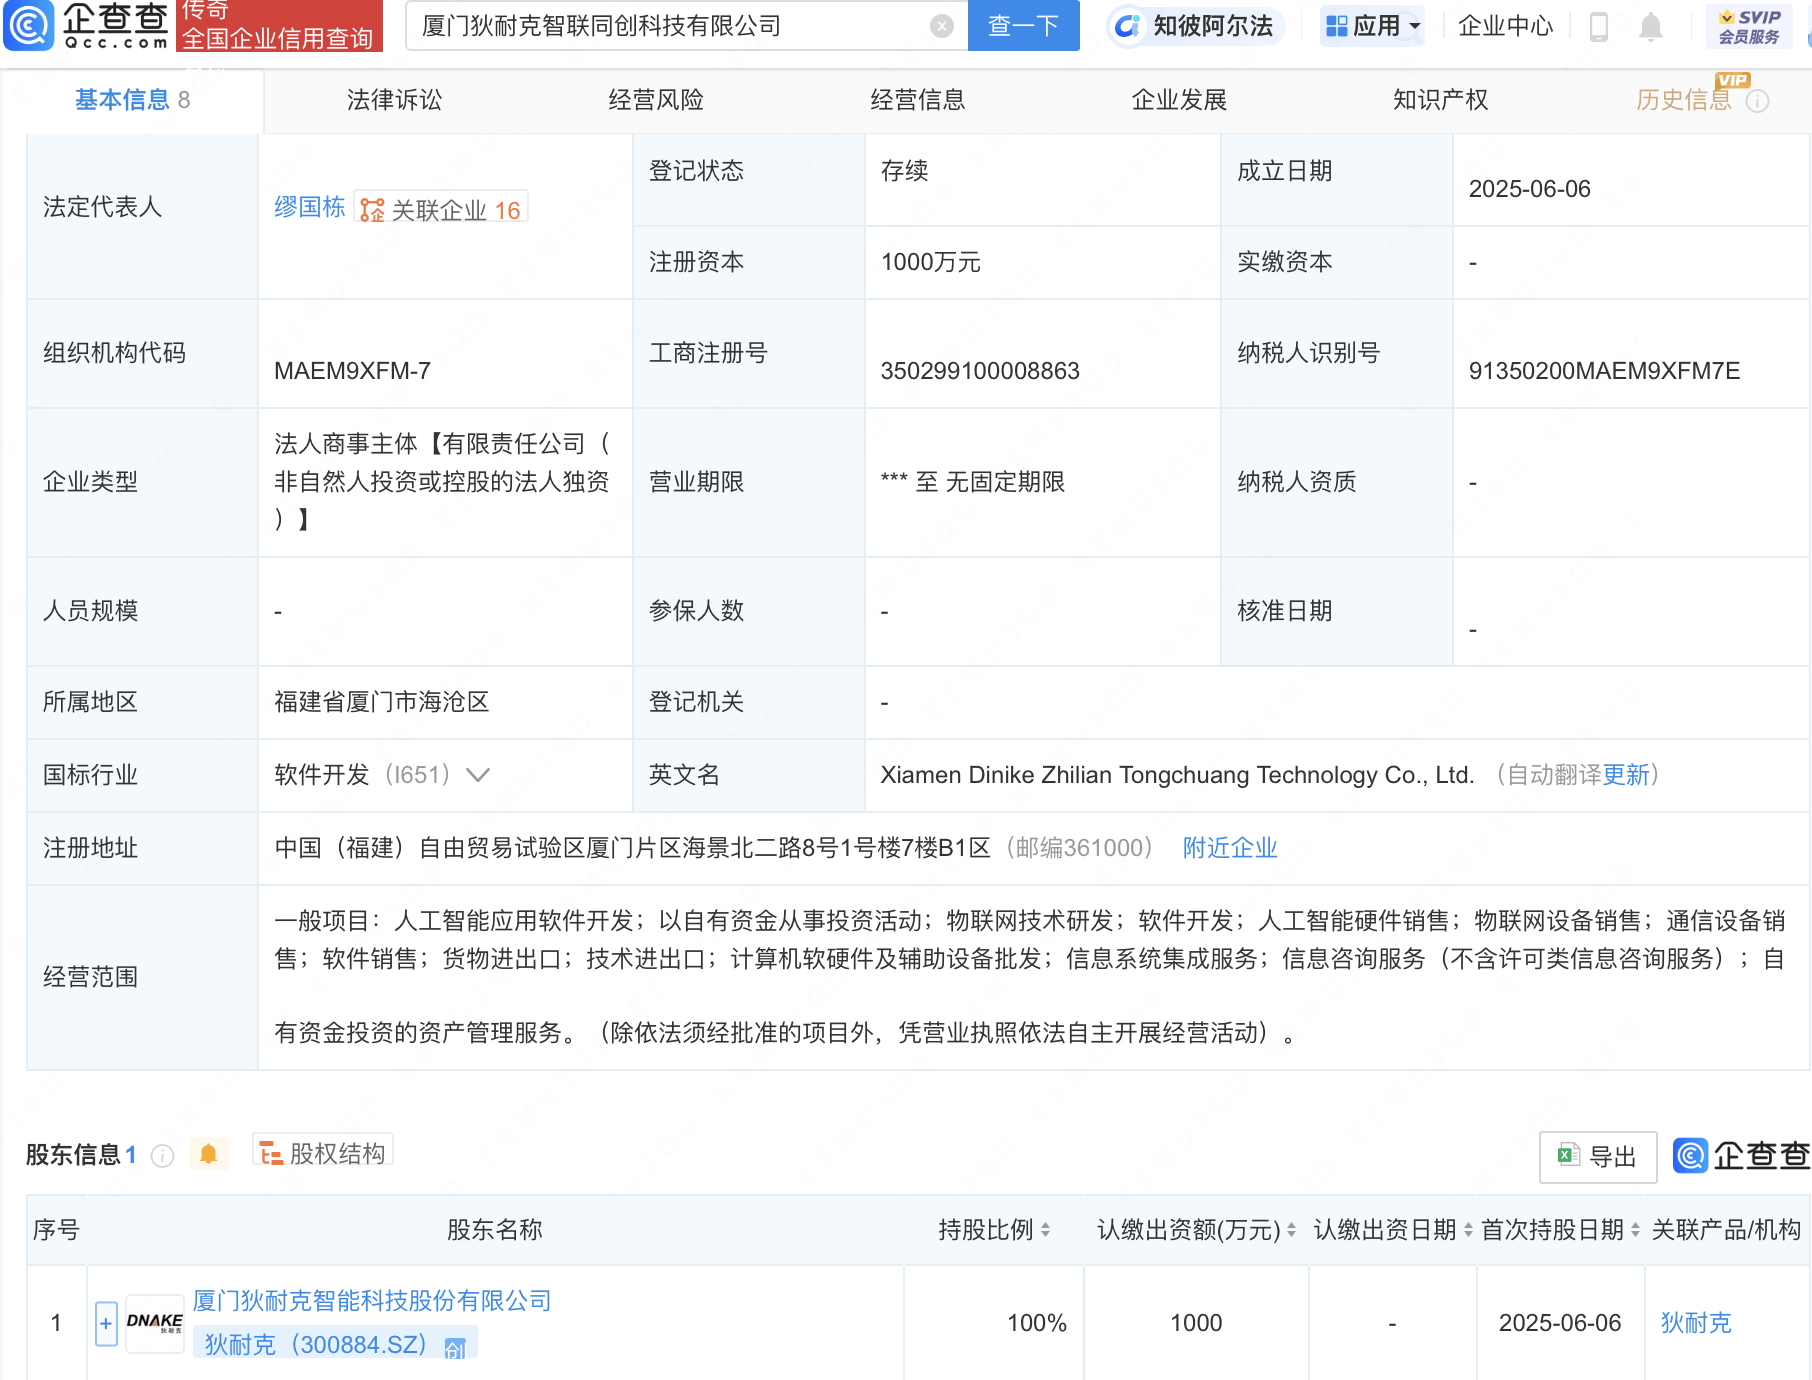Open the 历史信息 VIP tab
Image resolution: width=1812 pixels, height=1380 pixels.
[x=1684, y=100]
